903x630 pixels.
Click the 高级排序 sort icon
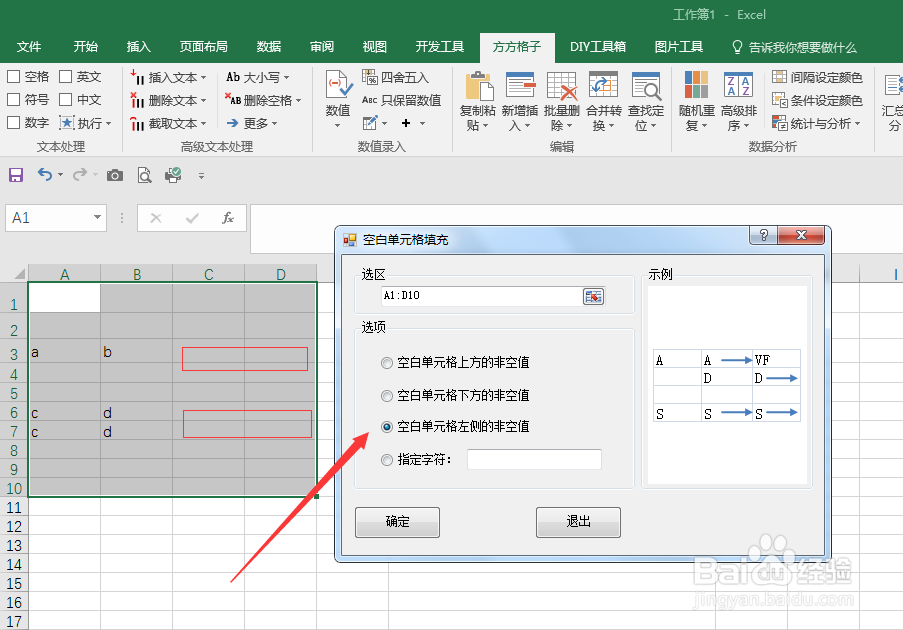click(x=738, y=85)
